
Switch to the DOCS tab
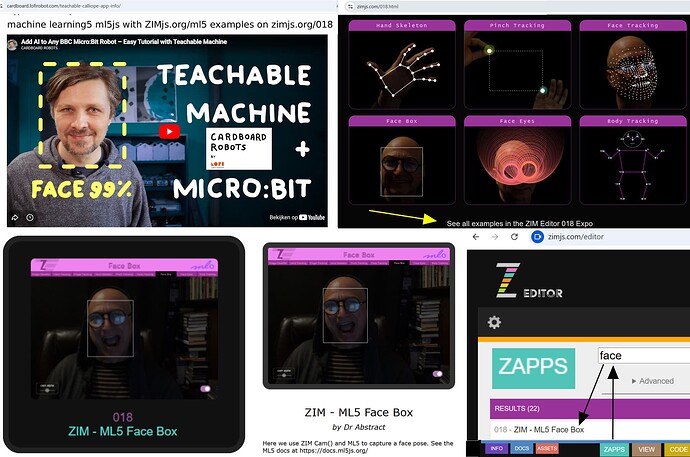[521, 449]
